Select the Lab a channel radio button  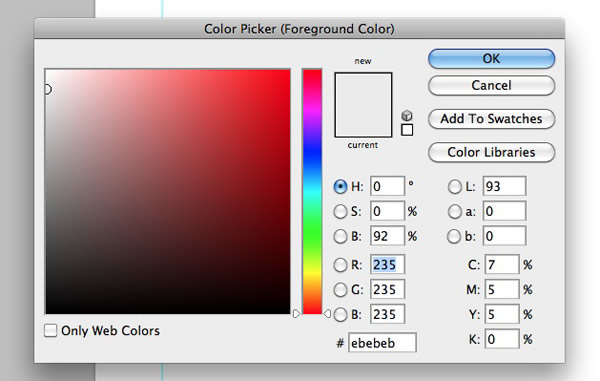click(455, 212)
